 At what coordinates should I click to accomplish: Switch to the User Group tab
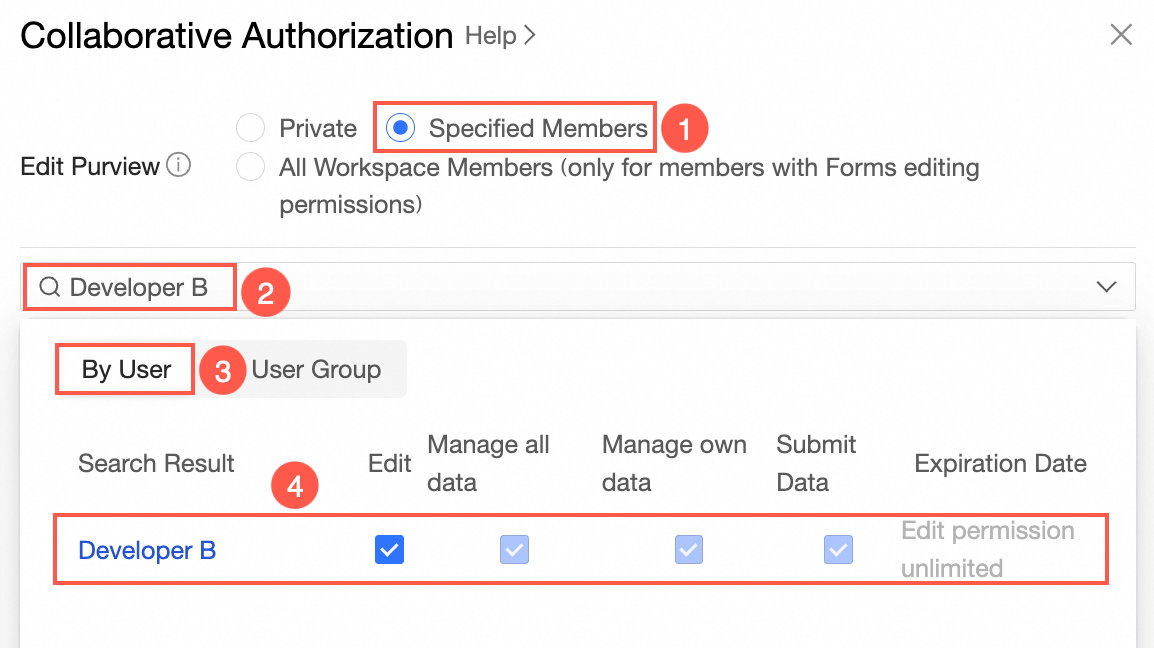316,369
